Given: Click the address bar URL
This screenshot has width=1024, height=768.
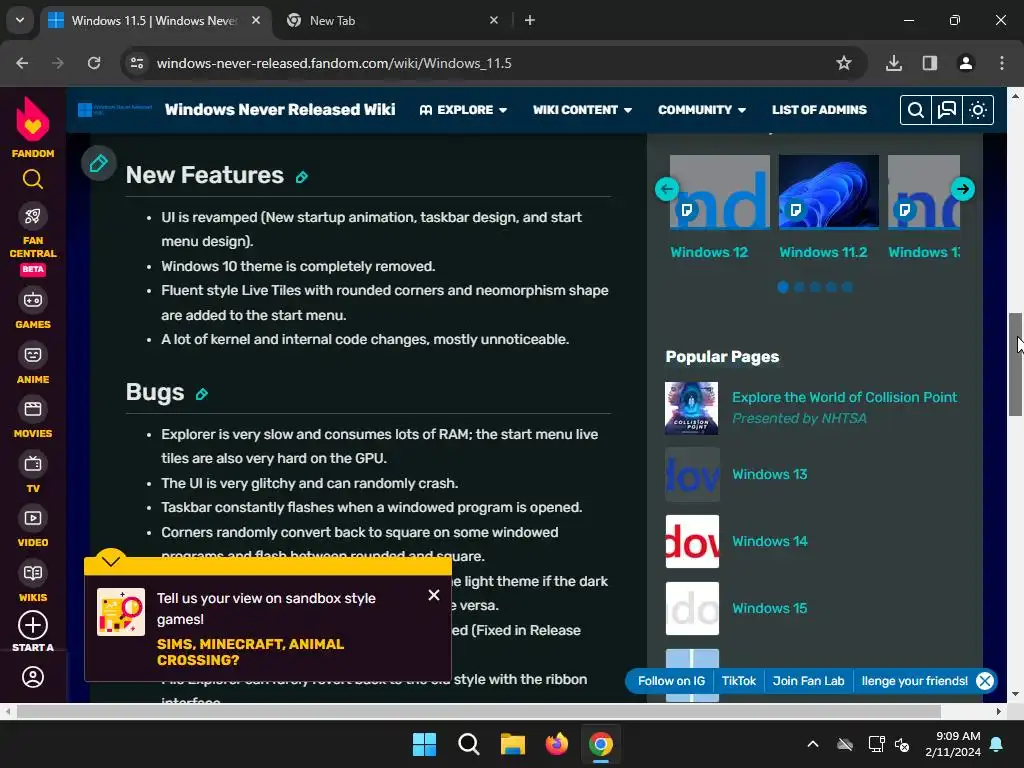Looking at the screenshot, I should tap(334, 63).
